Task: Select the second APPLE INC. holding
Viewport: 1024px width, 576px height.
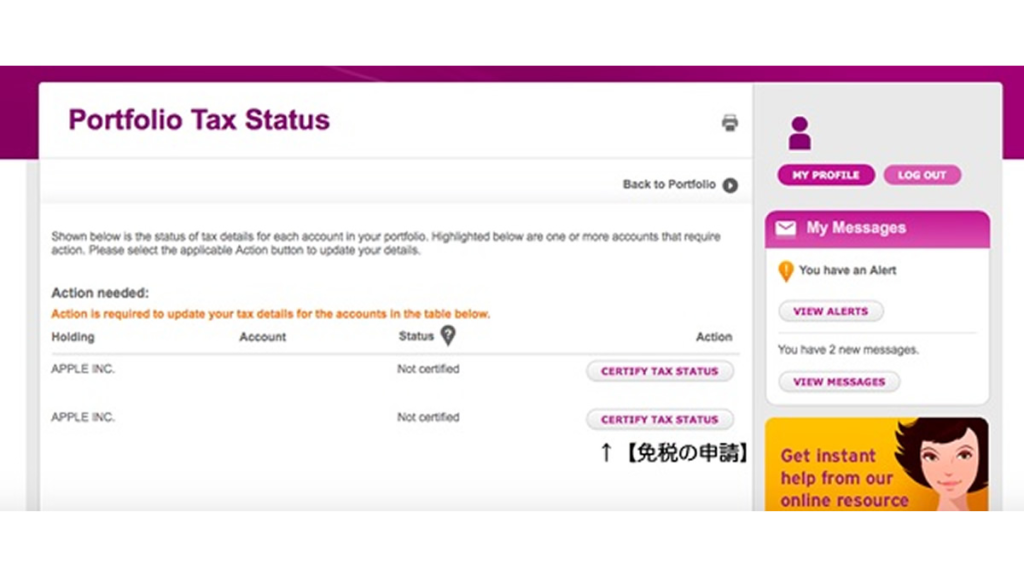Action: pyautogui.click(x=83, y=417)
